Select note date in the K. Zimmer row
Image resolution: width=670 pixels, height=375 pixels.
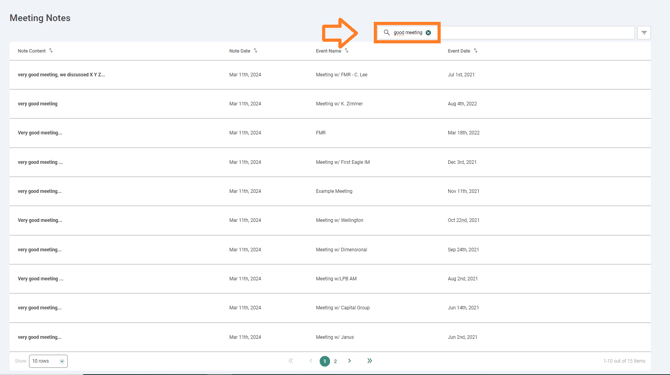(245, 104)
